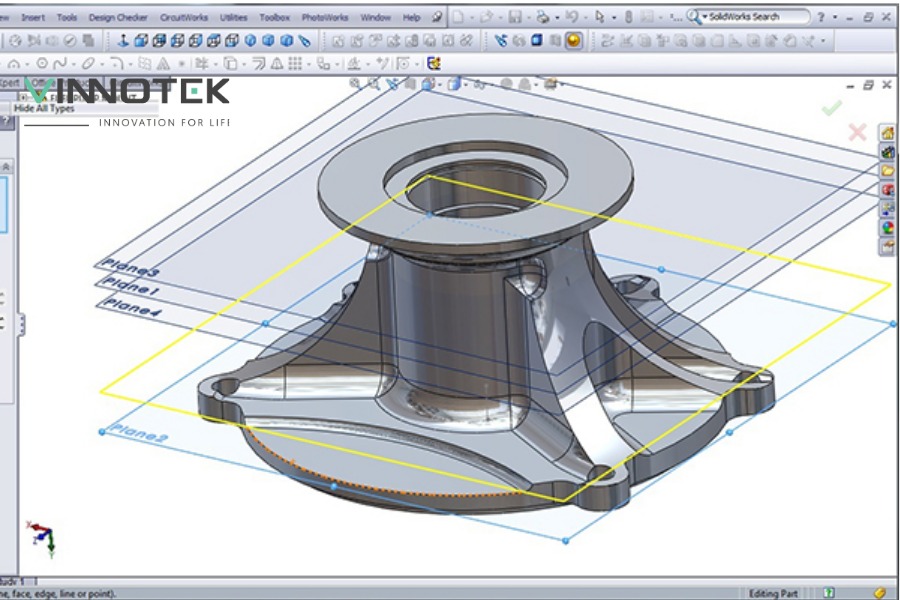Click the Editing Part status bar text
Screen dimensions: 900x600
click(773, 593)
